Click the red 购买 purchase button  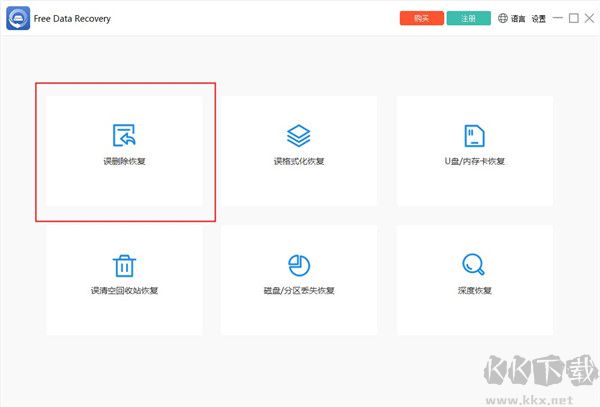tap(422, 18)
